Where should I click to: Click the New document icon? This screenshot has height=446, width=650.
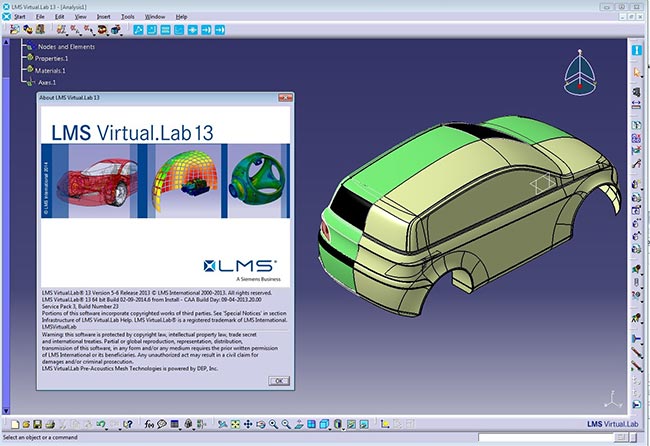click(x=15, y=424)
